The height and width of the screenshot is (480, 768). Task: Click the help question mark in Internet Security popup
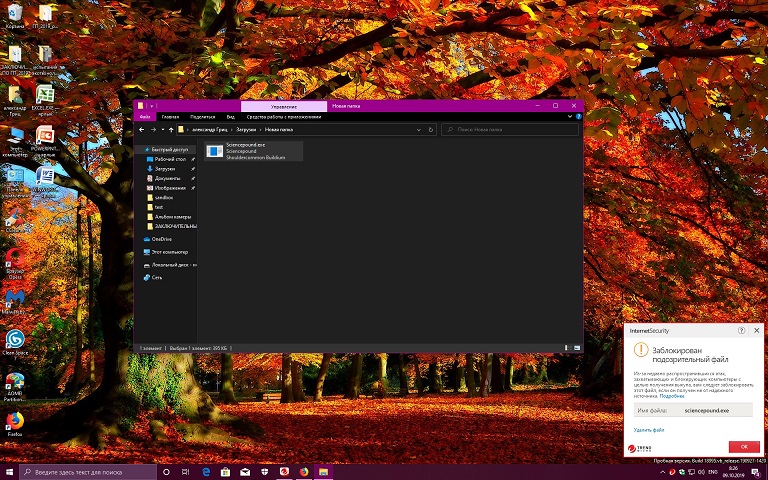click(x=741, y=330)
